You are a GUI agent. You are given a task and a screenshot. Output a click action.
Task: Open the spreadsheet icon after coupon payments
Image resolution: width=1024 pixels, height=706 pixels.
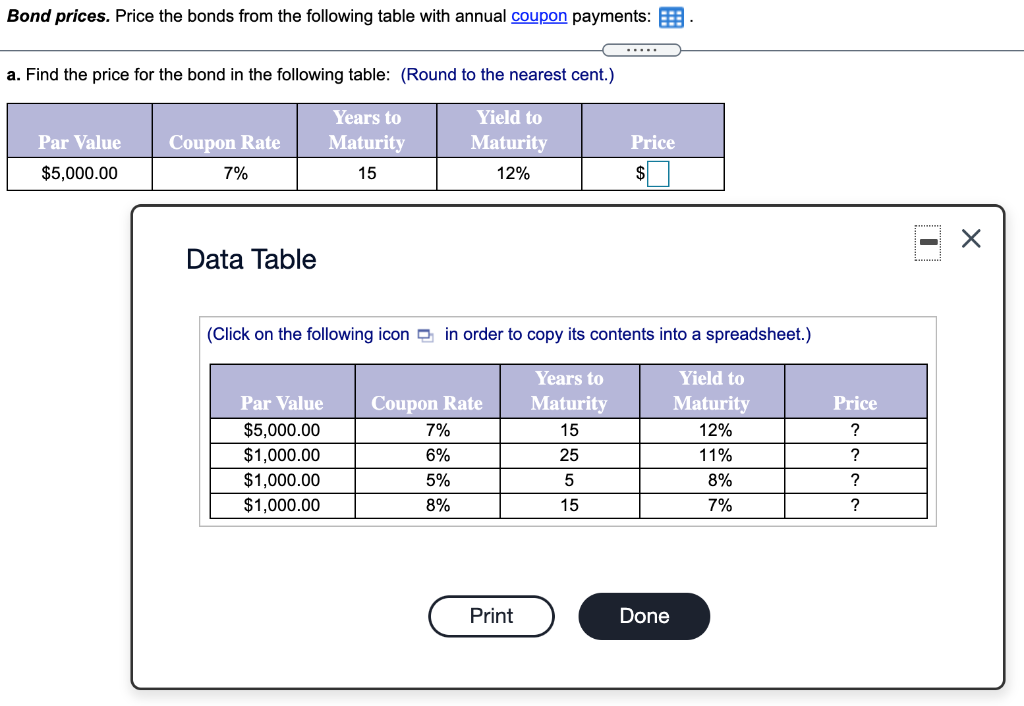coord(670,17)
